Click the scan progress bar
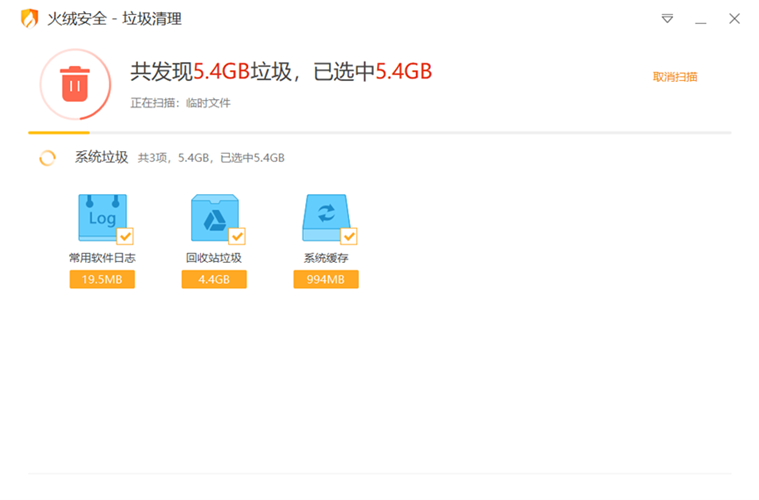This screenshot has height=500, width=759. click(x=380, y=132)
